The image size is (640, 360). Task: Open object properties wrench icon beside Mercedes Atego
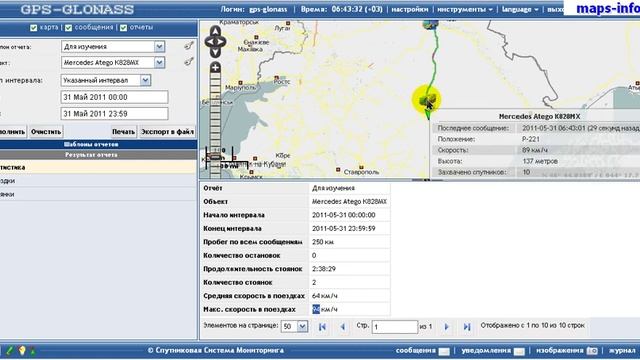(189, 62)
